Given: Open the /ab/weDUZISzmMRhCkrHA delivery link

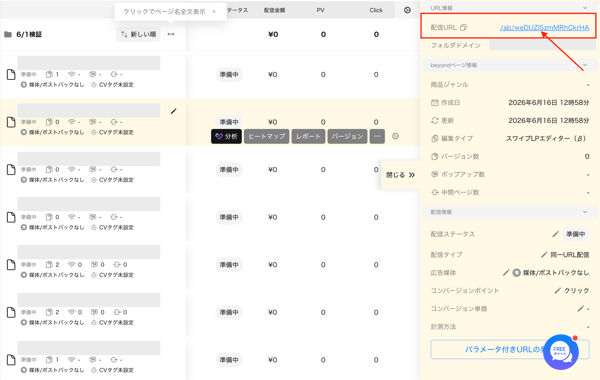Looking at the screenshot, I should pos(545,28).
